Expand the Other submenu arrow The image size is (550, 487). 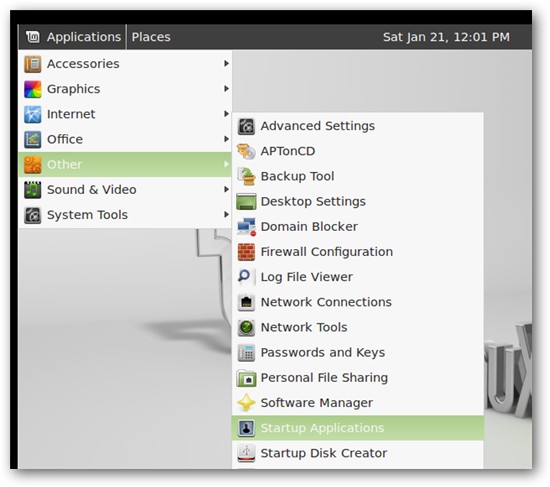click(x=226, y=164)
